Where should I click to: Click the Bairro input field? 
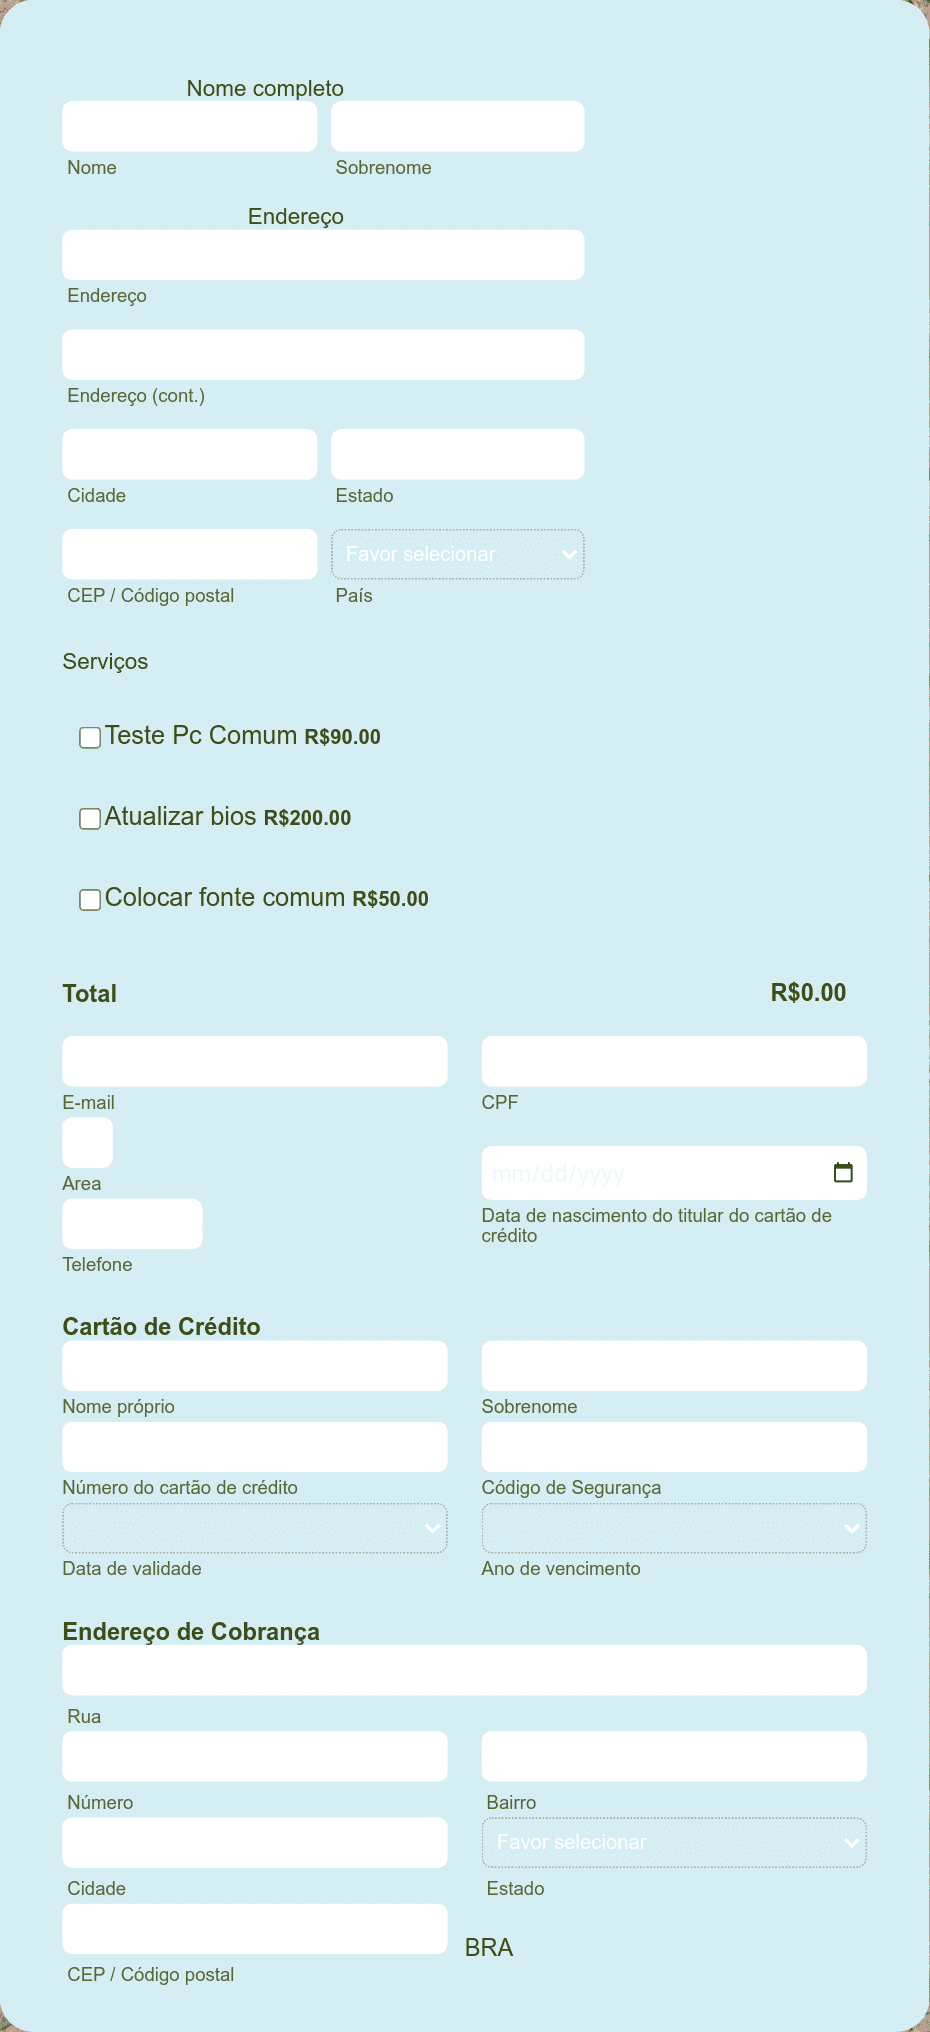[674, 1756]
